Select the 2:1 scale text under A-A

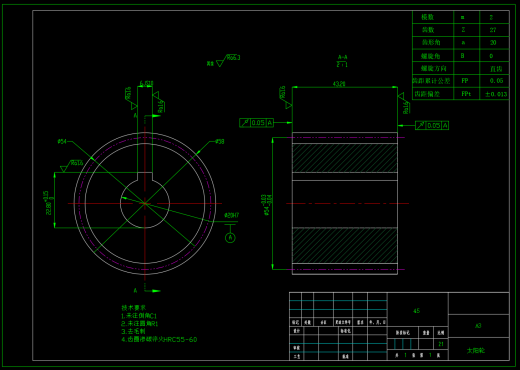tap(342, 64)
